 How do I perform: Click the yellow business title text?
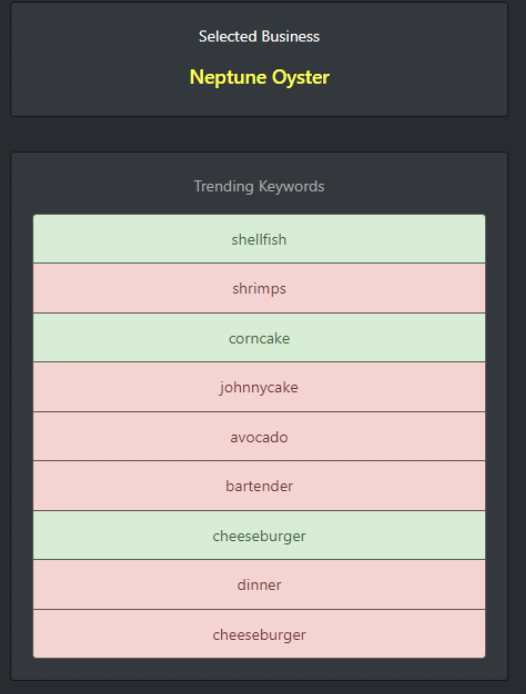(x=259, y=77)
